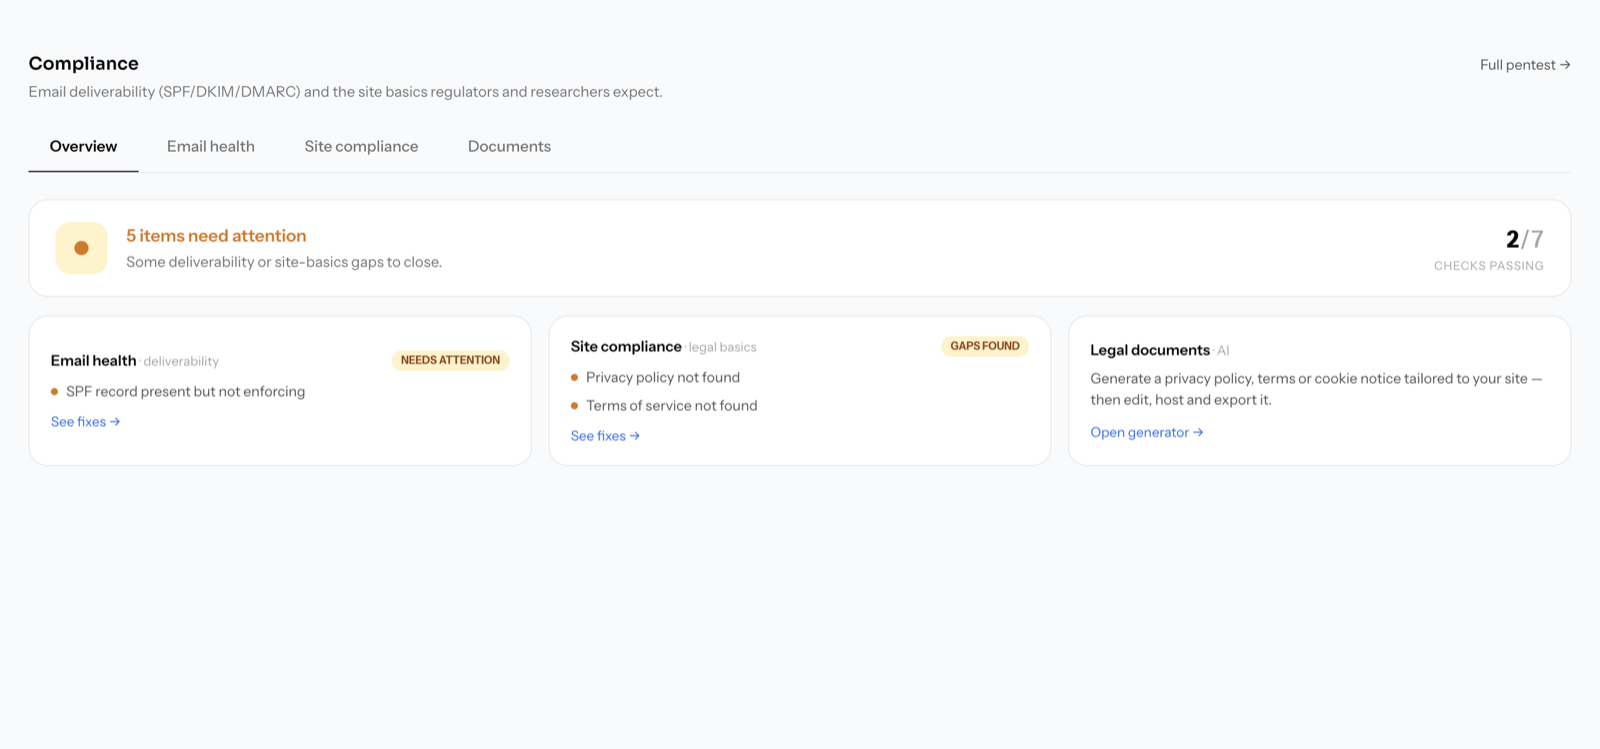Click the 2/7 checks passing counter

1524,239
